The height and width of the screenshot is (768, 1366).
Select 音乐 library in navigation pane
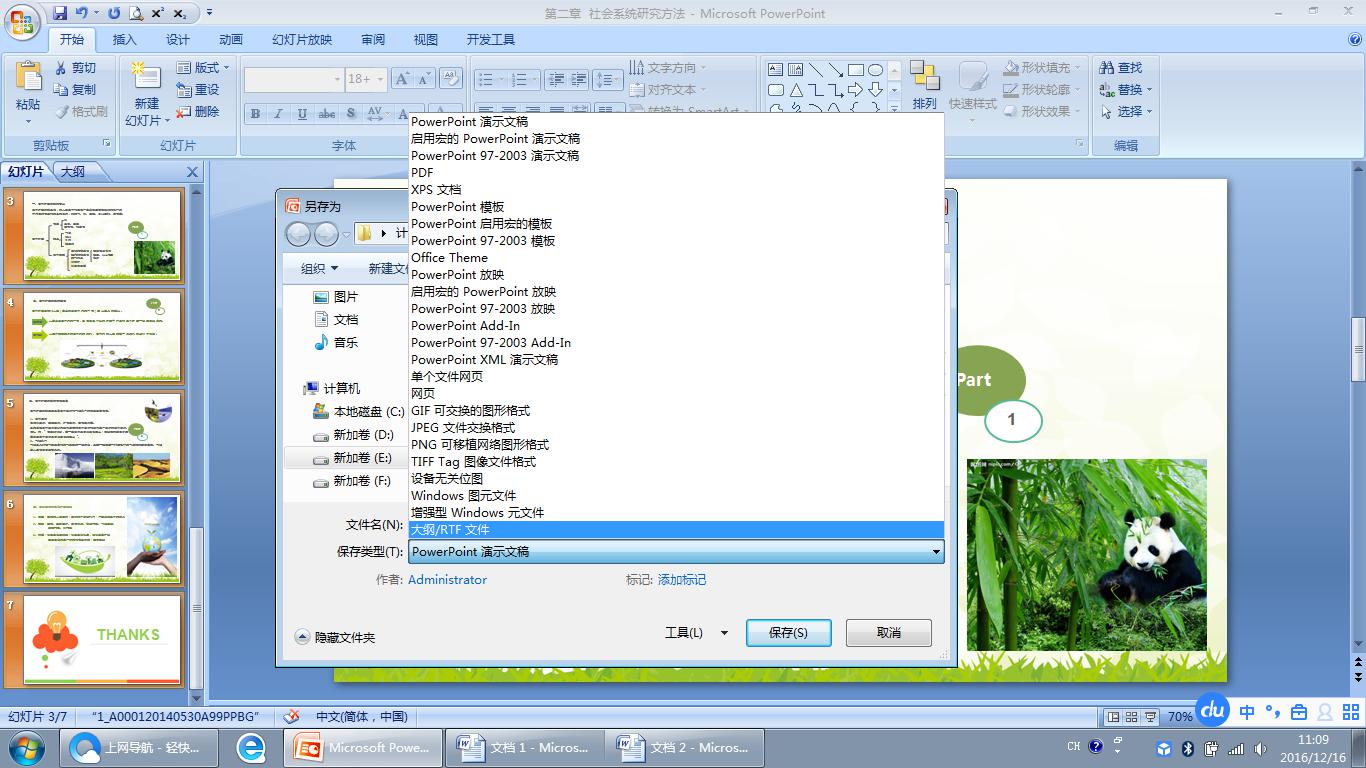pos(335,342)
